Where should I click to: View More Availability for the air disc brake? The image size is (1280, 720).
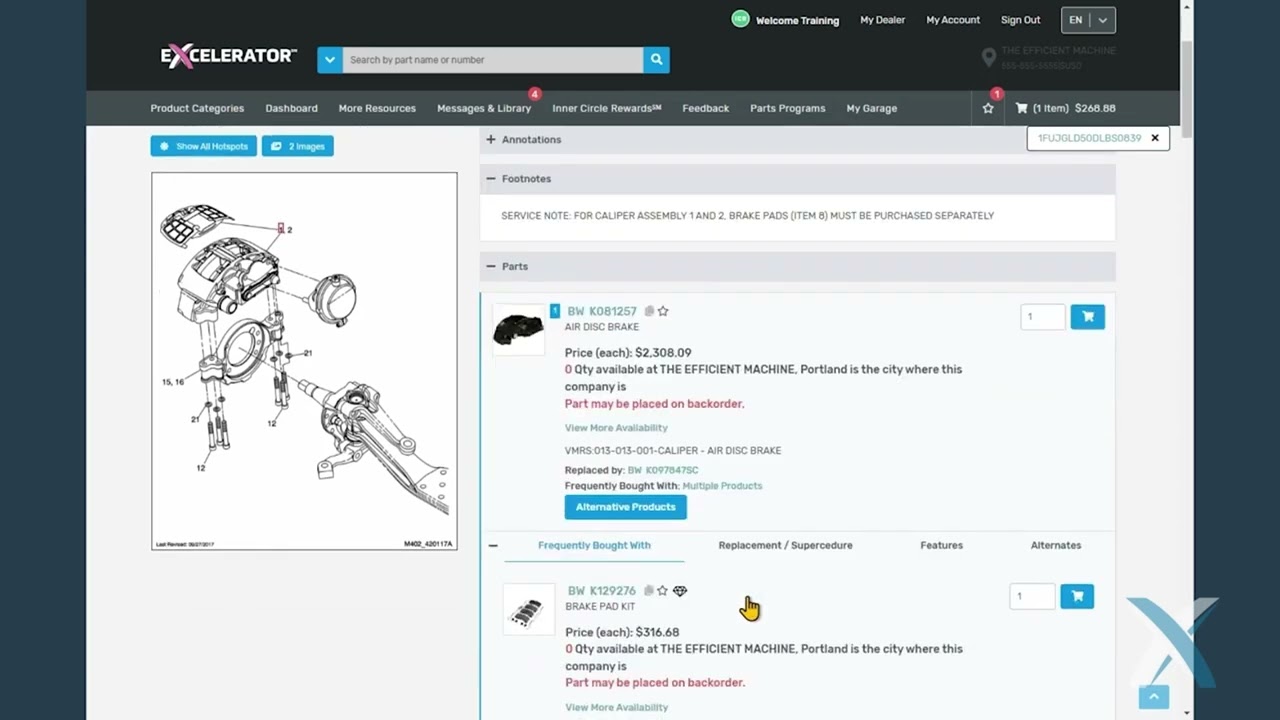click(x=616, y=428)
